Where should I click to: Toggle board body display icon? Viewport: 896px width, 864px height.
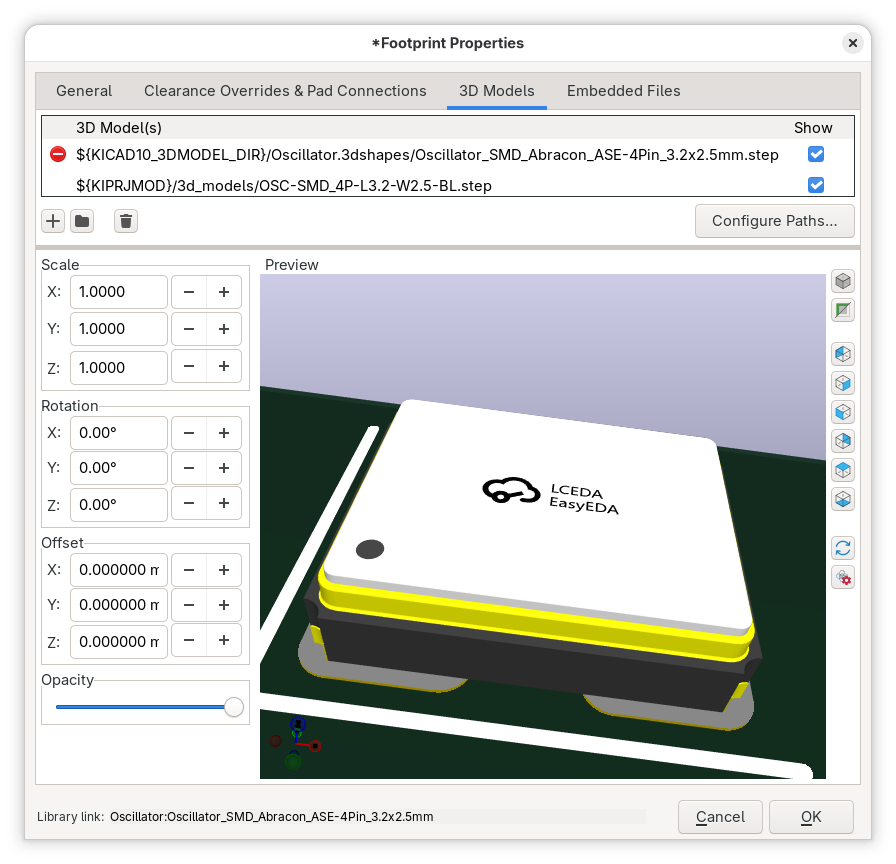click(x=843, y=310)
